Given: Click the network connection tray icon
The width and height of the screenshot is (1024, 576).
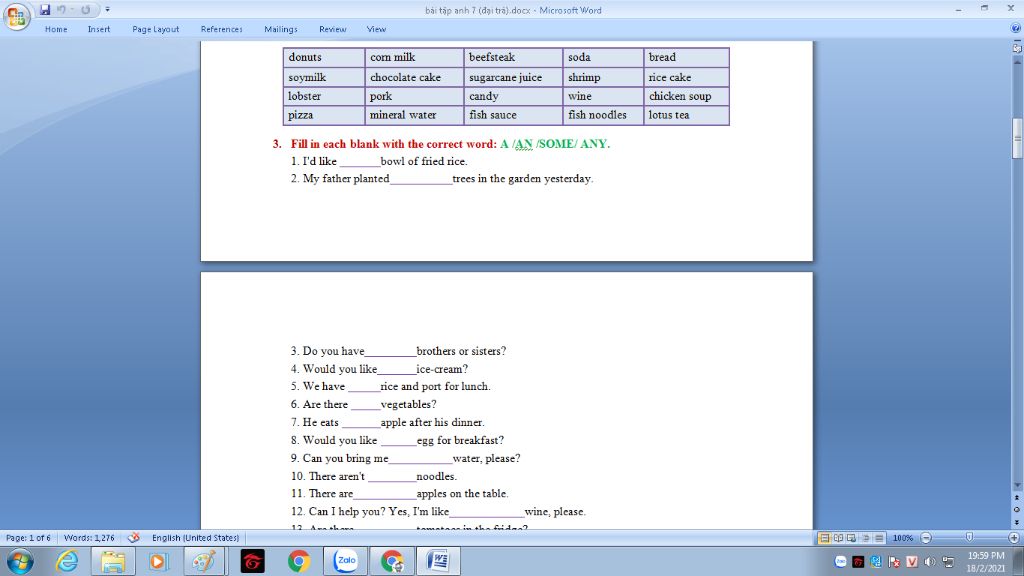Looking at the screenshot, I should pyautogui.click(x=948, y=562).
